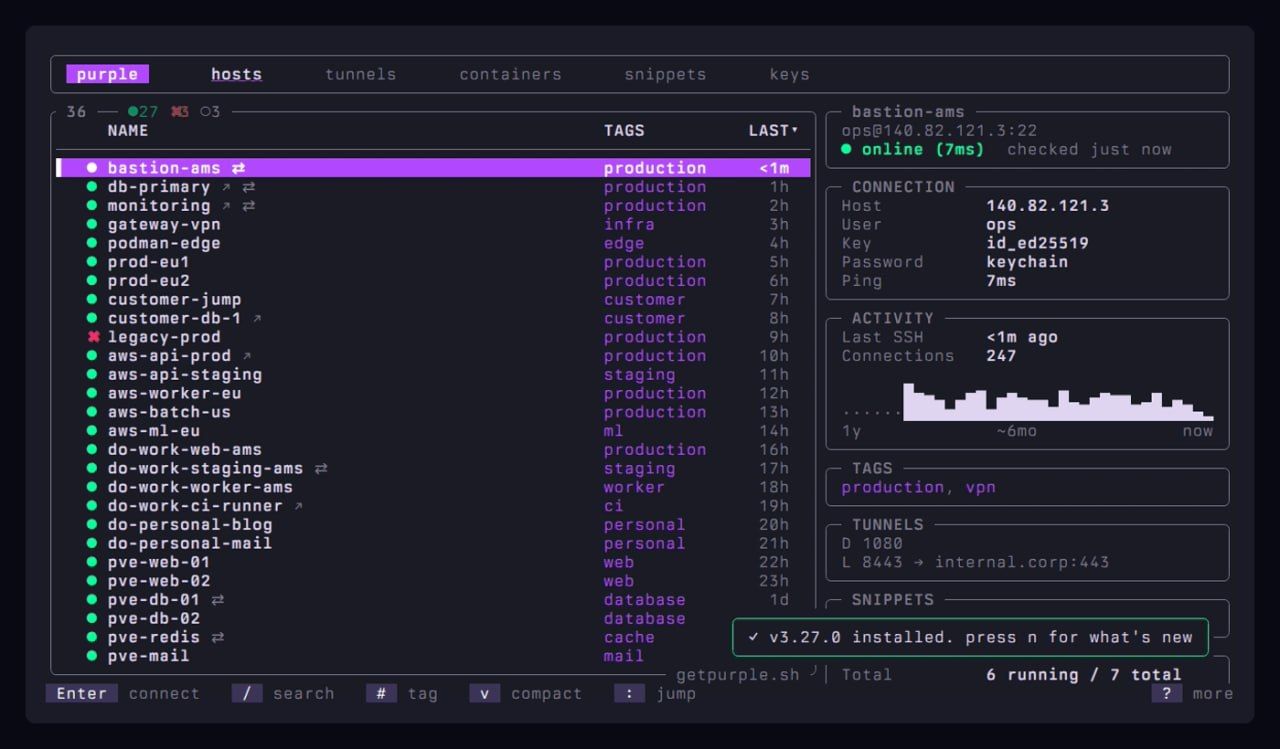Click the tunnel arrows icon beside pve-redis
1280x749 pixels.
(x=218, y=637)
